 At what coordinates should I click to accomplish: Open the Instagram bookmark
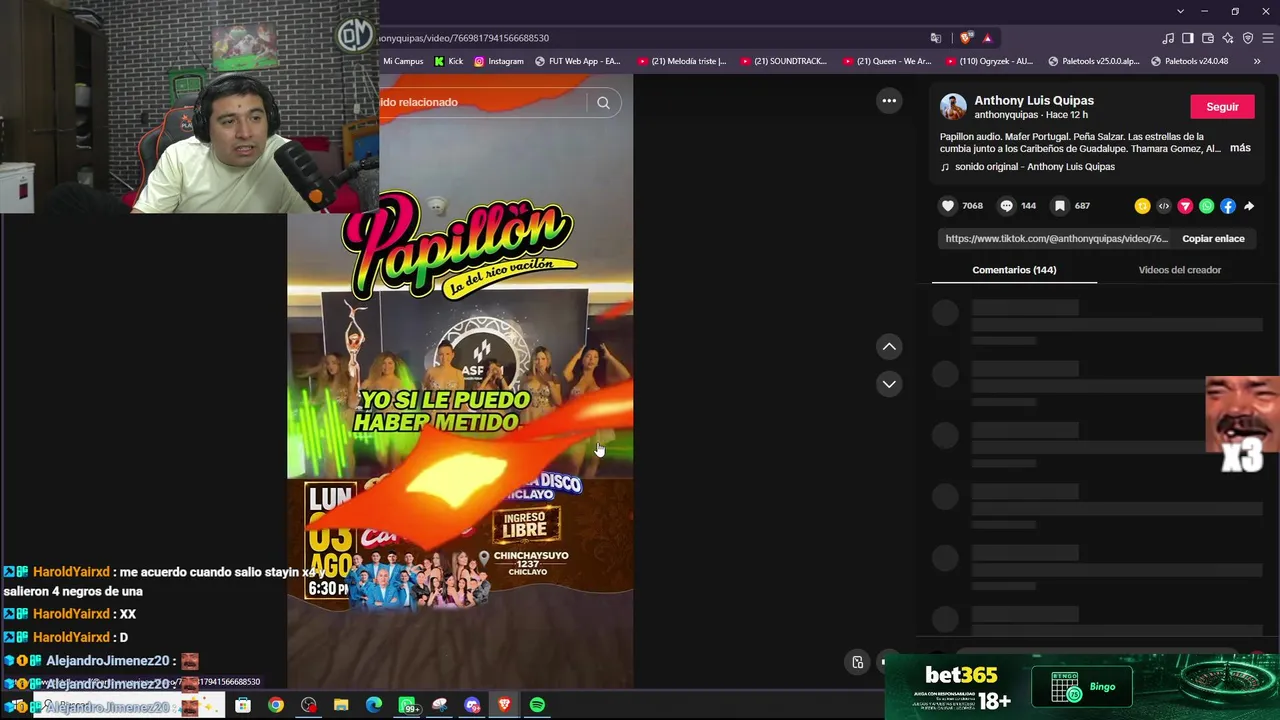click(x=498, y=61)
